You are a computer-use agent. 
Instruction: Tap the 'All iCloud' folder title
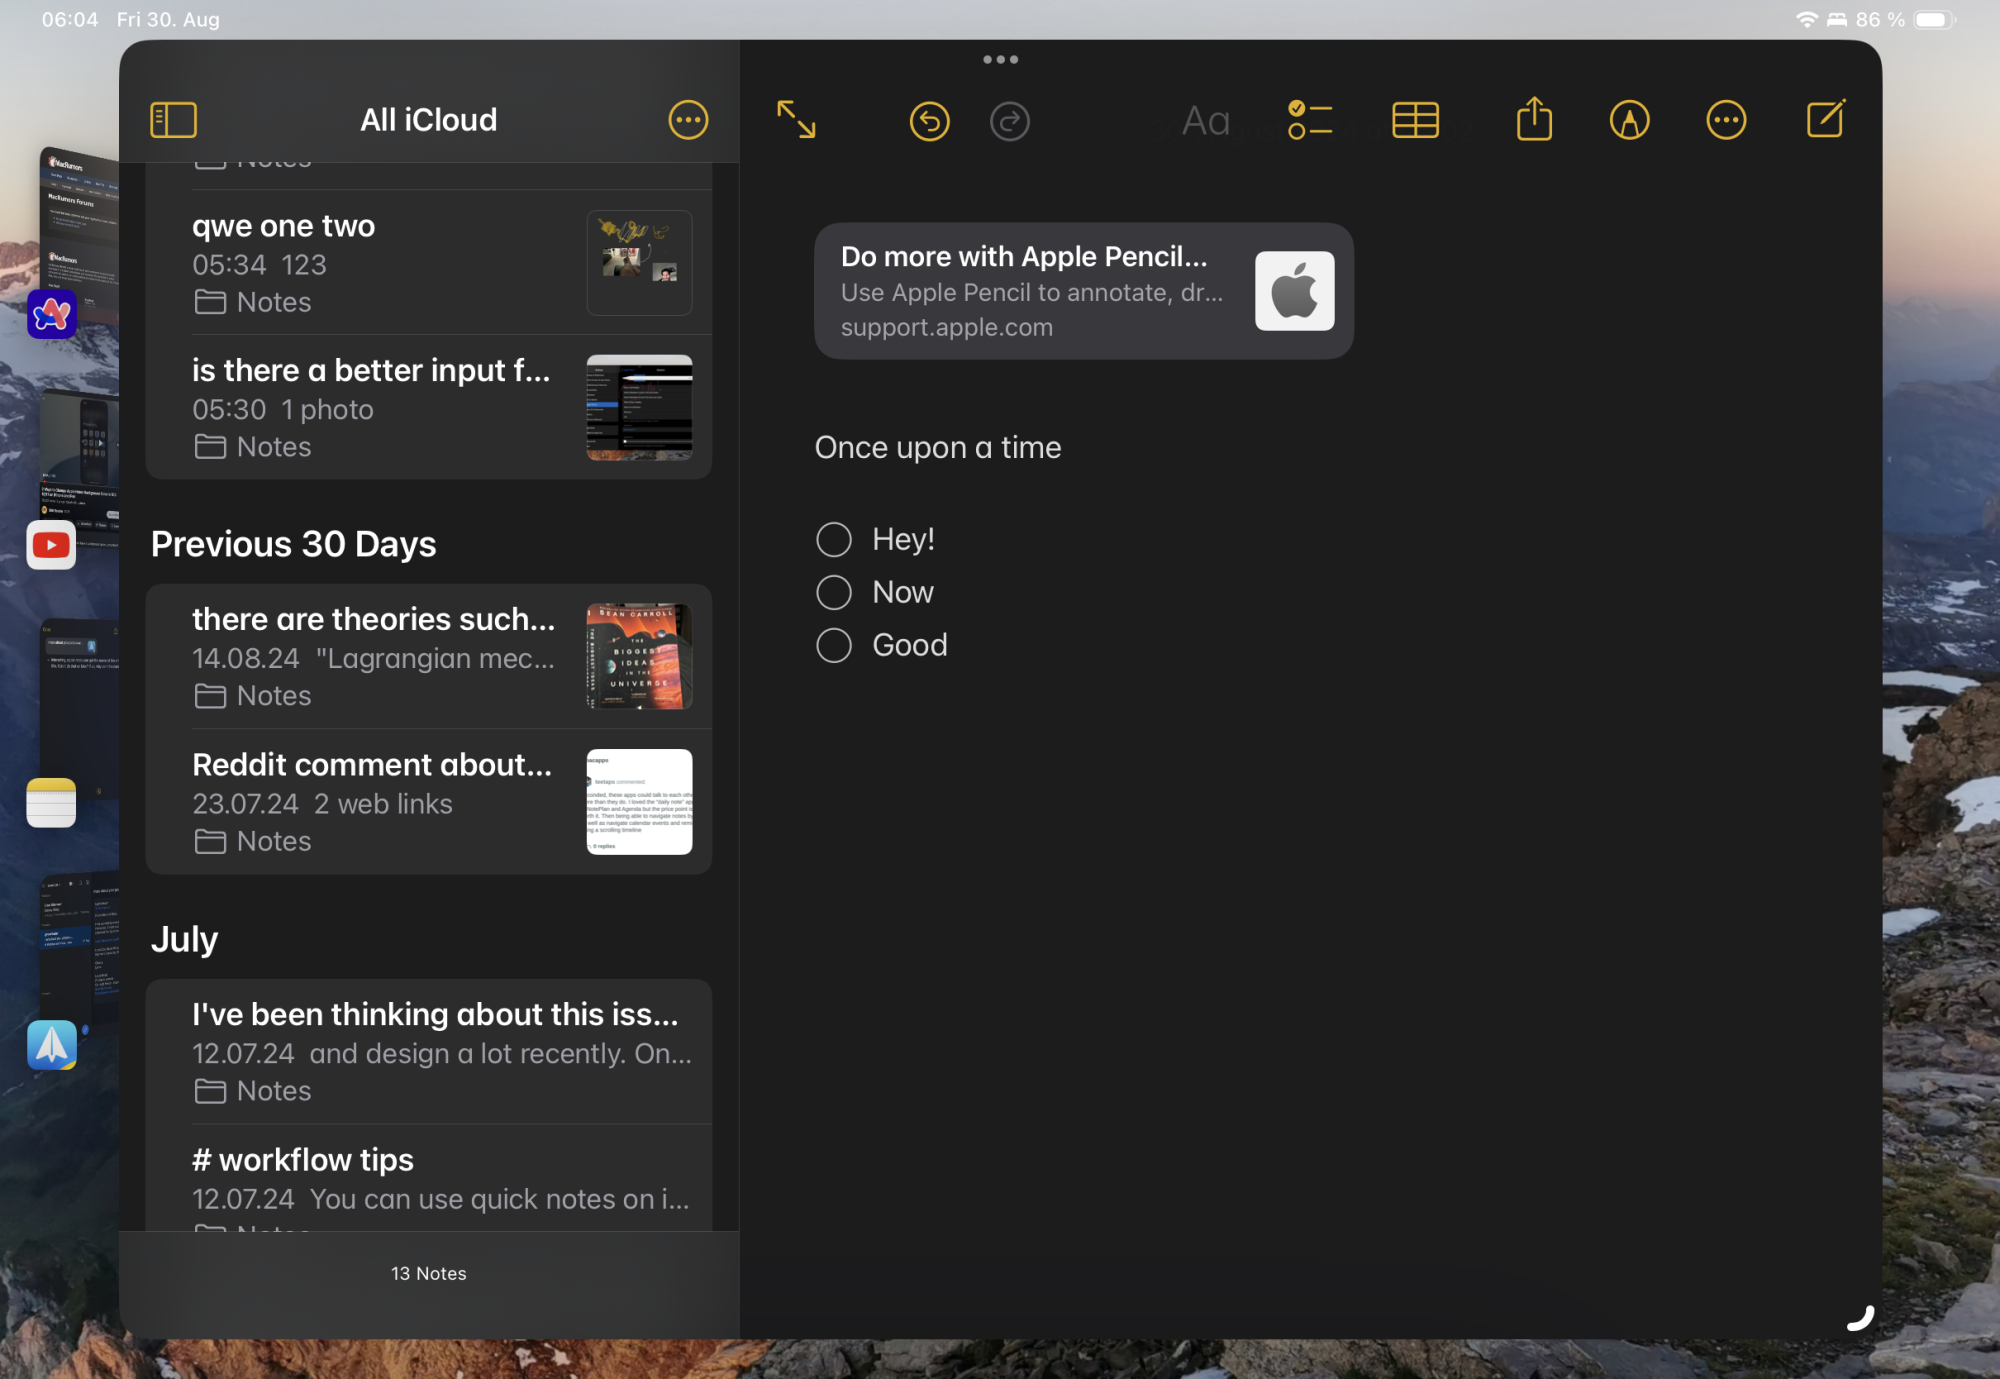428,120
